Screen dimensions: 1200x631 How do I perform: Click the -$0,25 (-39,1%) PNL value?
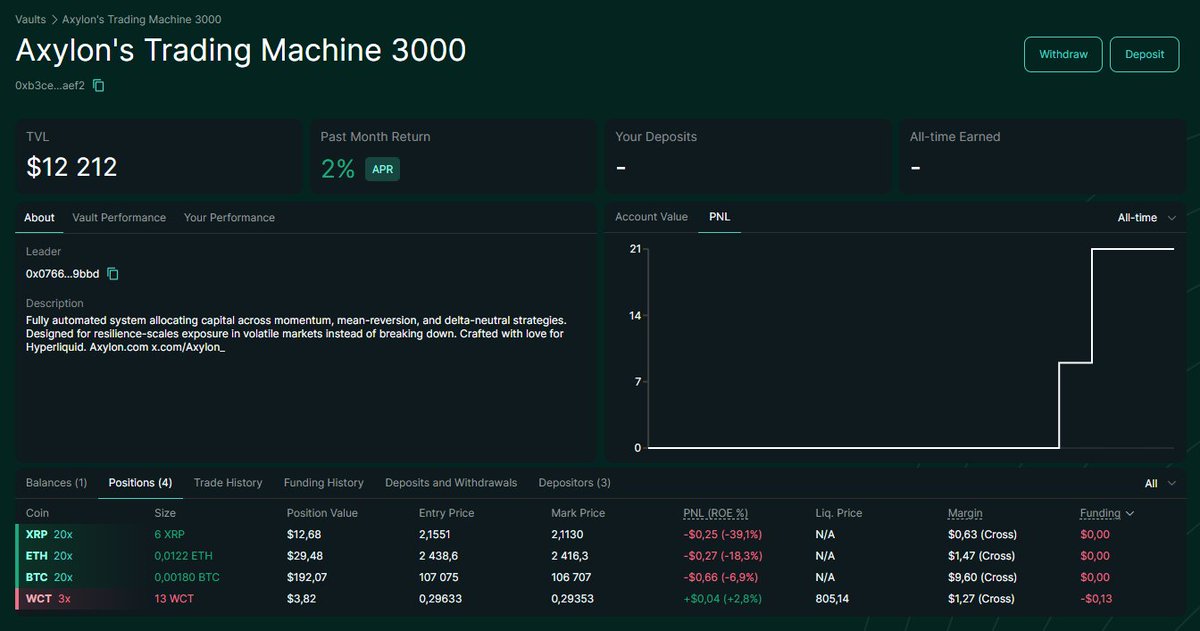723,534
